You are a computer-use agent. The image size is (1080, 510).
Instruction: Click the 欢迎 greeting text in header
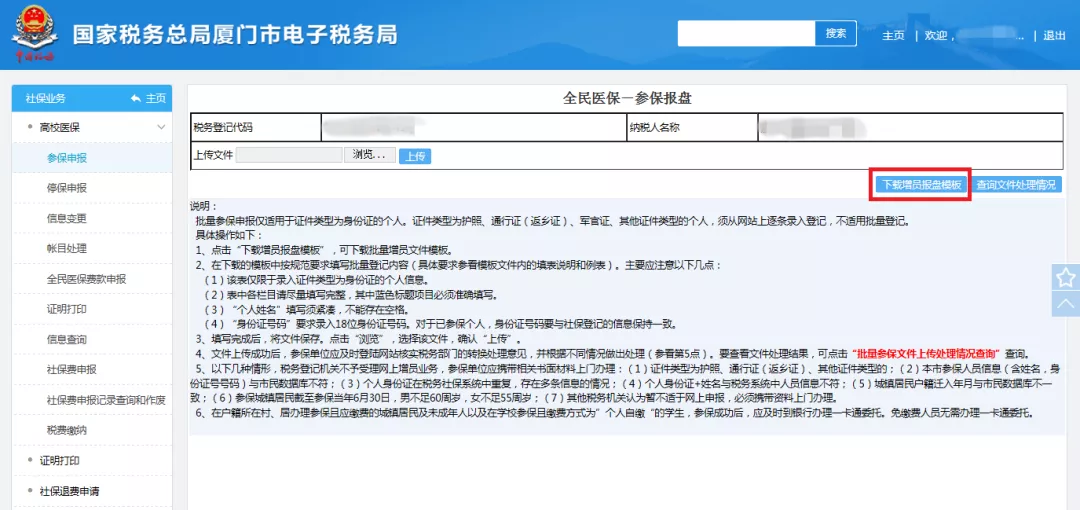pyautogui.click(x=937, y=36)
